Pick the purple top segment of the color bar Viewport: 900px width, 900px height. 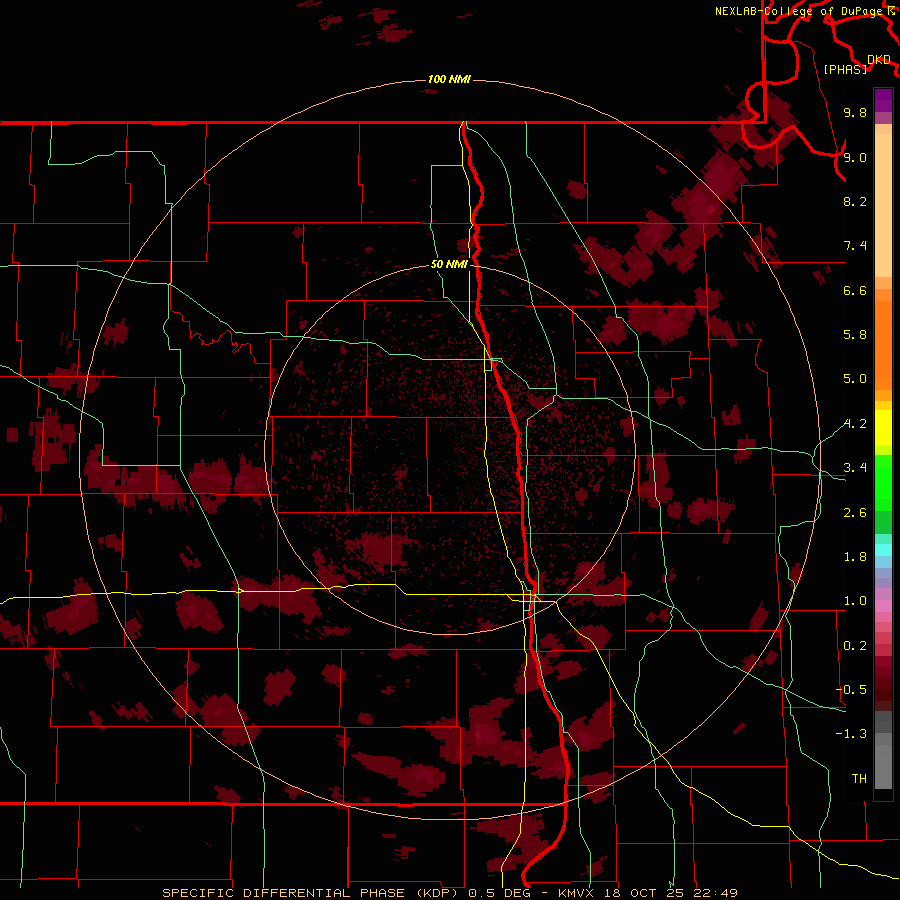pyautogui.click(x=883, y=100)
